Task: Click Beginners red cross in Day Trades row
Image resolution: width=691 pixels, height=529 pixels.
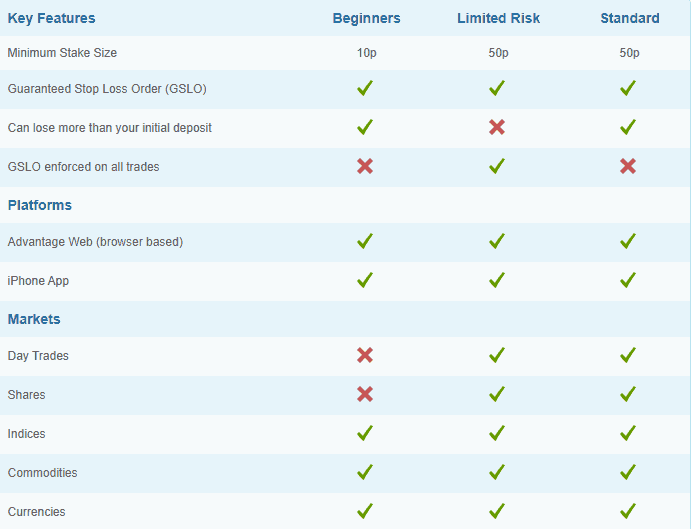Action: (x=365, y=356)
